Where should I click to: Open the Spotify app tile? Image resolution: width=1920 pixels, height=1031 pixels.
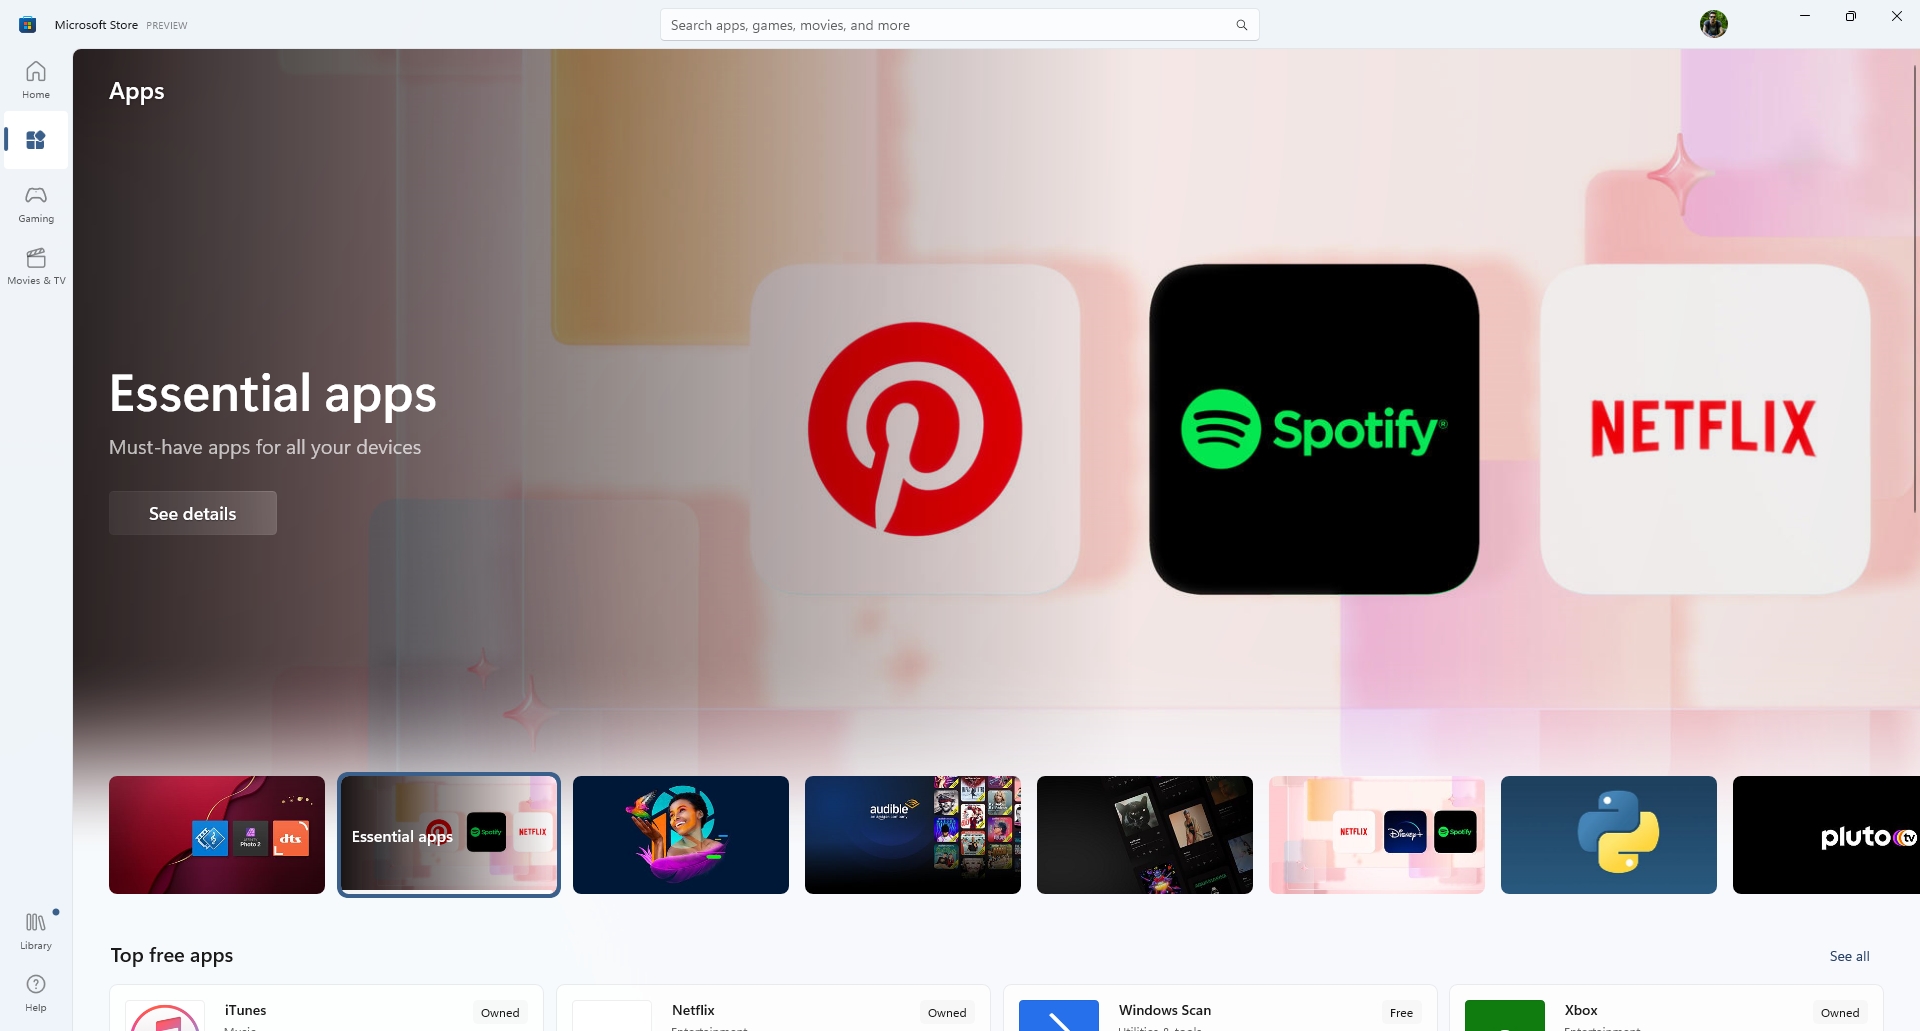click(x=1313, y=429)
